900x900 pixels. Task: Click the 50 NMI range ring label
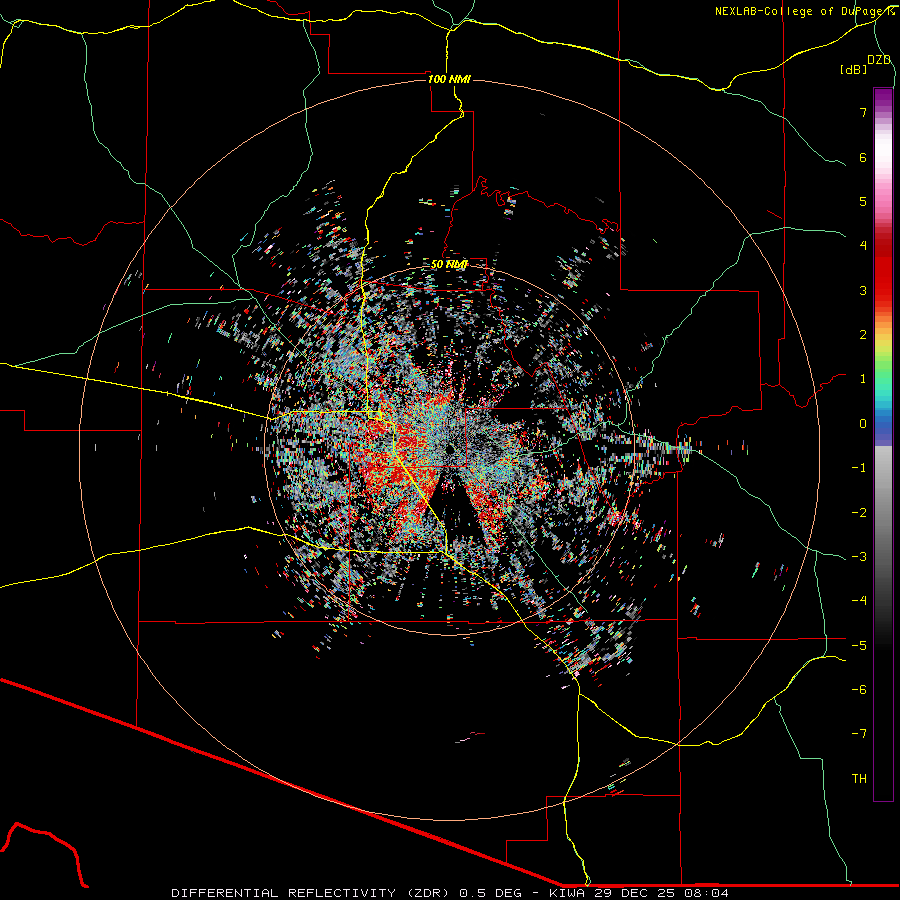449,264
